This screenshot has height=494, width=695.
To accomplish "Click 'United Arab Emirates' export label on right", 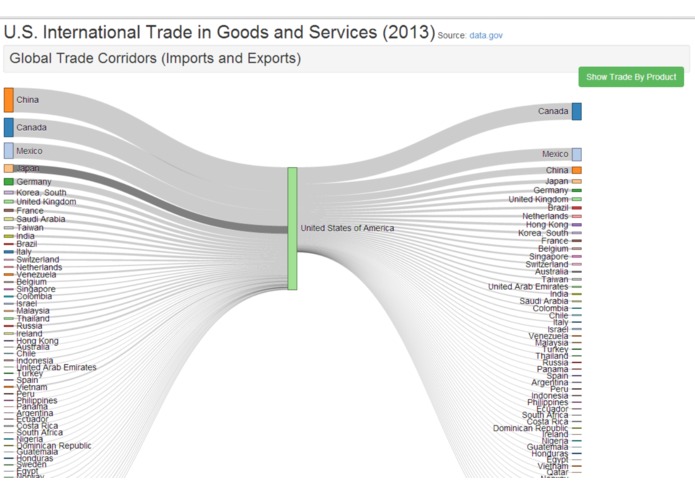I will click(528, 287).
